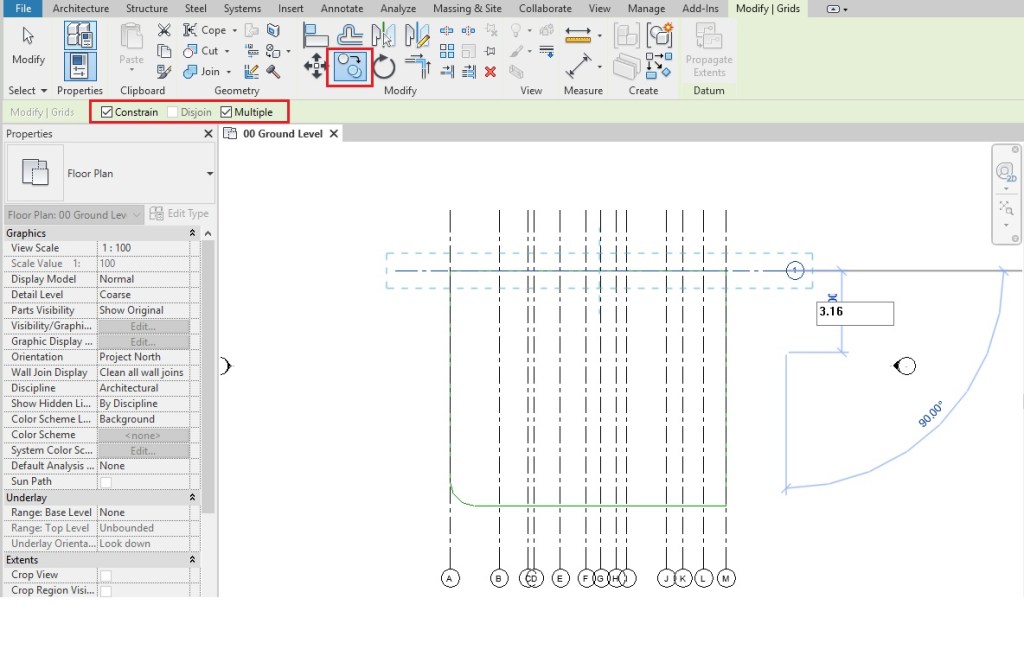Disable the Multiple checkbox

point(225,112)
